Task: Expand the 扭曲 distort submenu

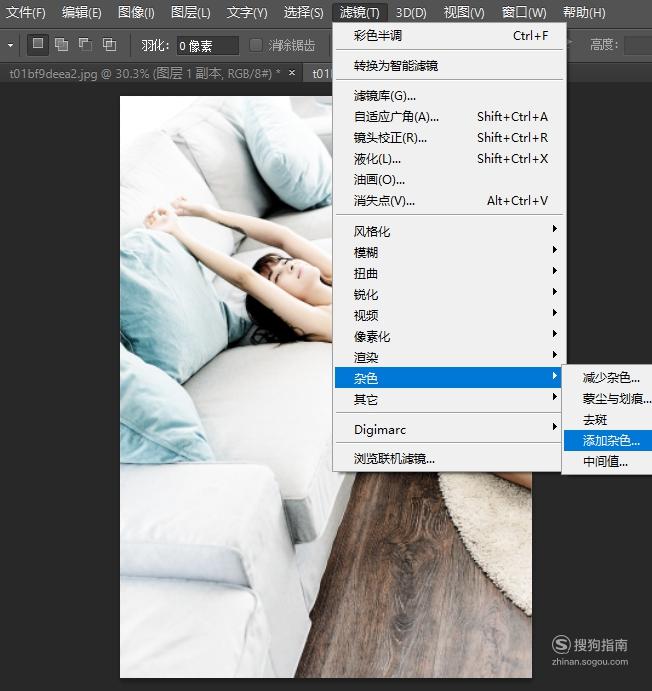Action: 449,274
